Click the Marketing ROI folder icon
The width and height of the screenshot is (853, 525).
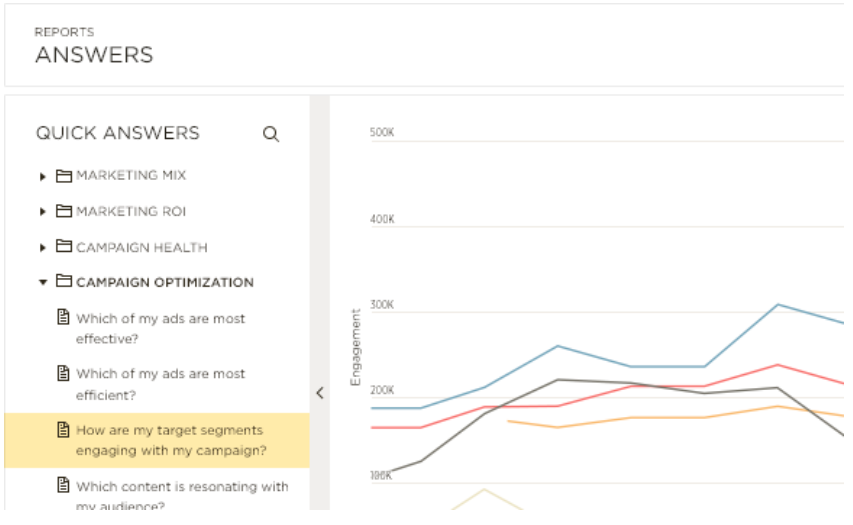pyautogui.click(x=64, y=212)
